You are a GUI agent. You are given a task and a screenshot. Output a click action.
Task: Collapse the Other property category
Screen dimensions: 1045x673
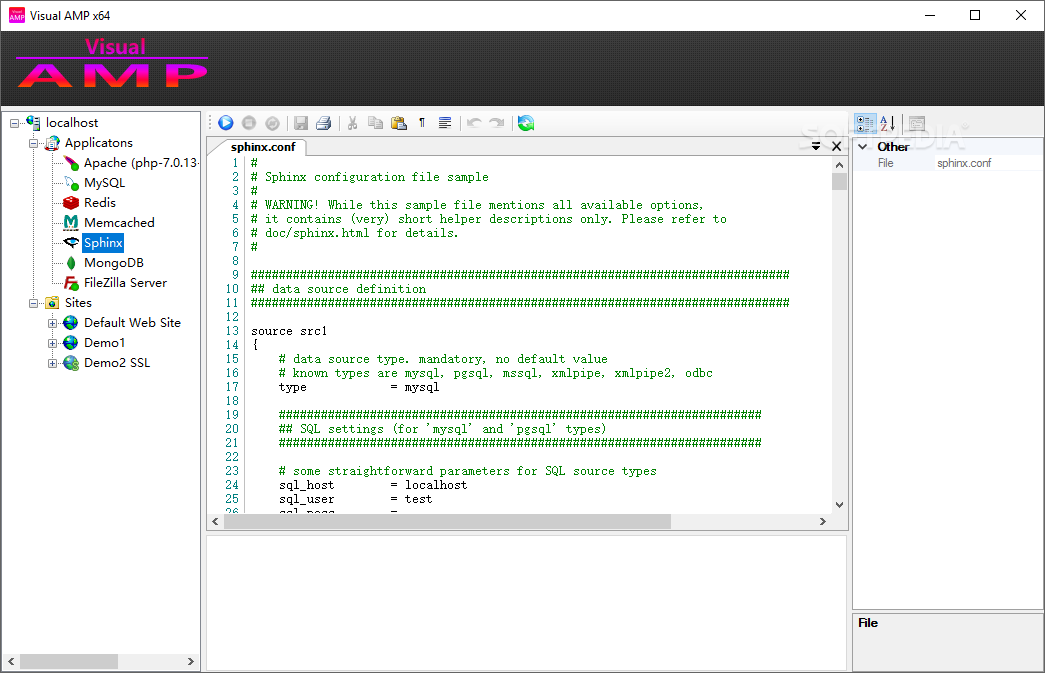pos(862,147)
